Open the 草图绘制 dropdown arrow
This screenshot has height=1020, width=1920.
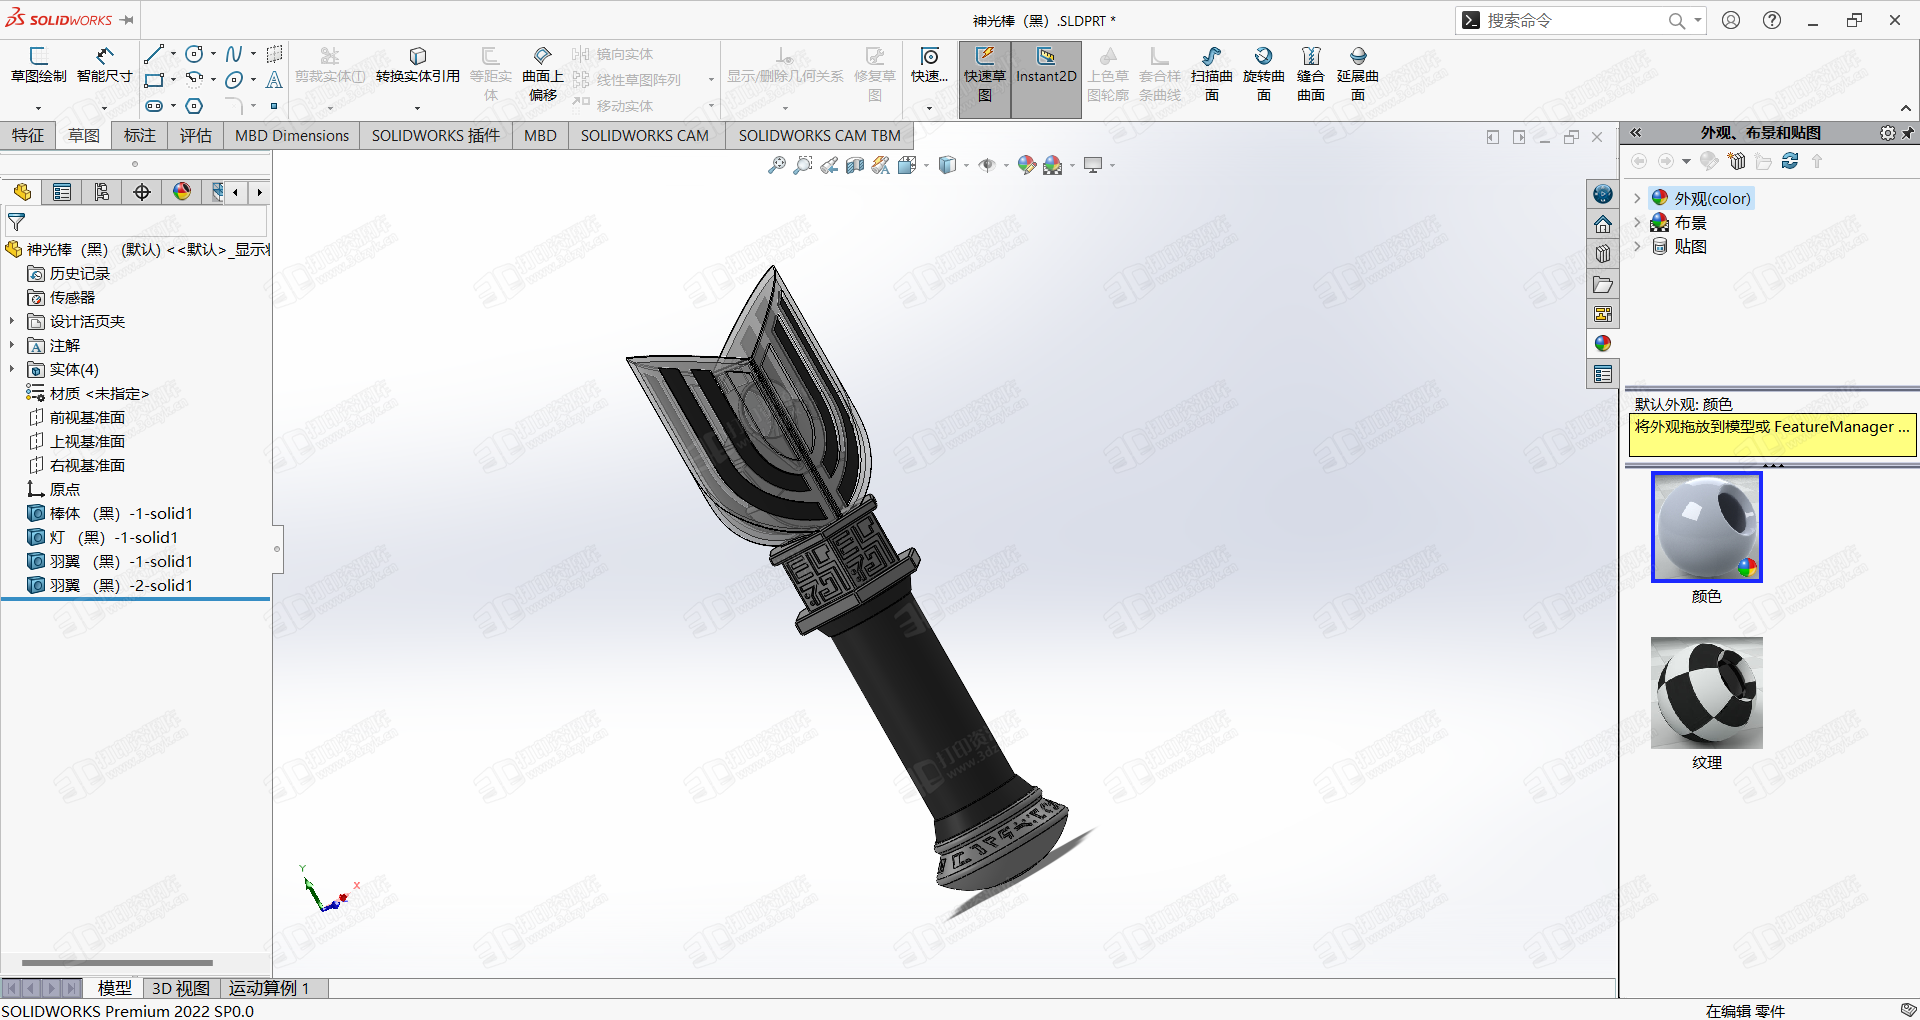pyautogui.click(x=38, y=108)
